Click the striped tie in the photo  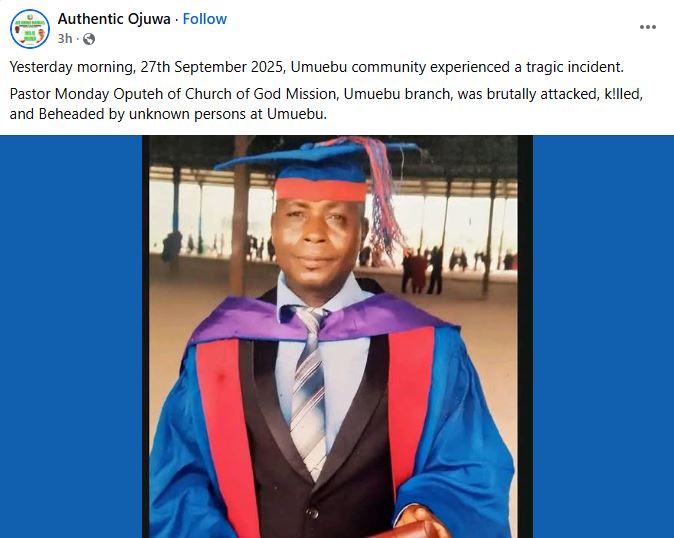[x=308, y=389]
